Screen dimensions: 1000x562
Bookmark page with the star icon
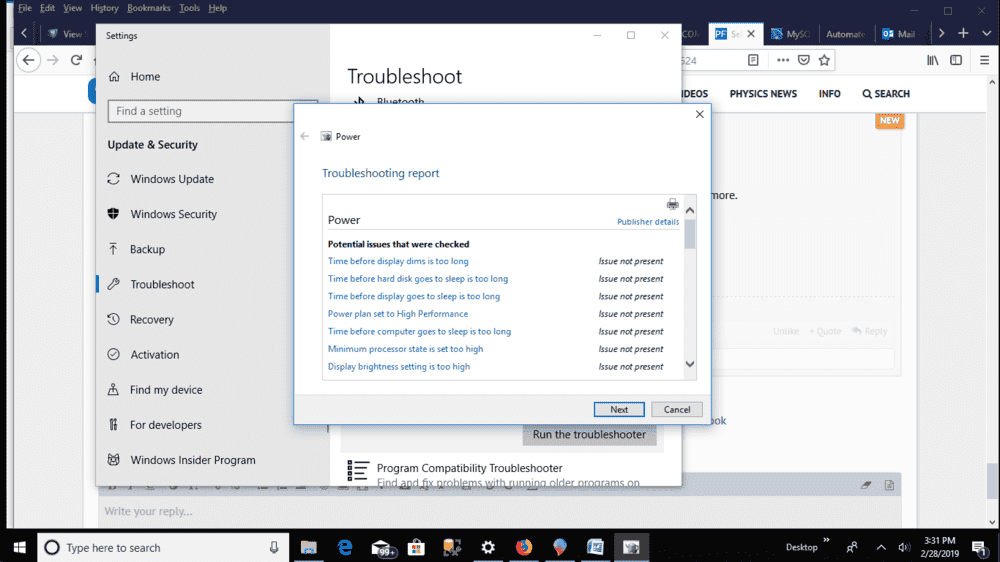(824, 60)
